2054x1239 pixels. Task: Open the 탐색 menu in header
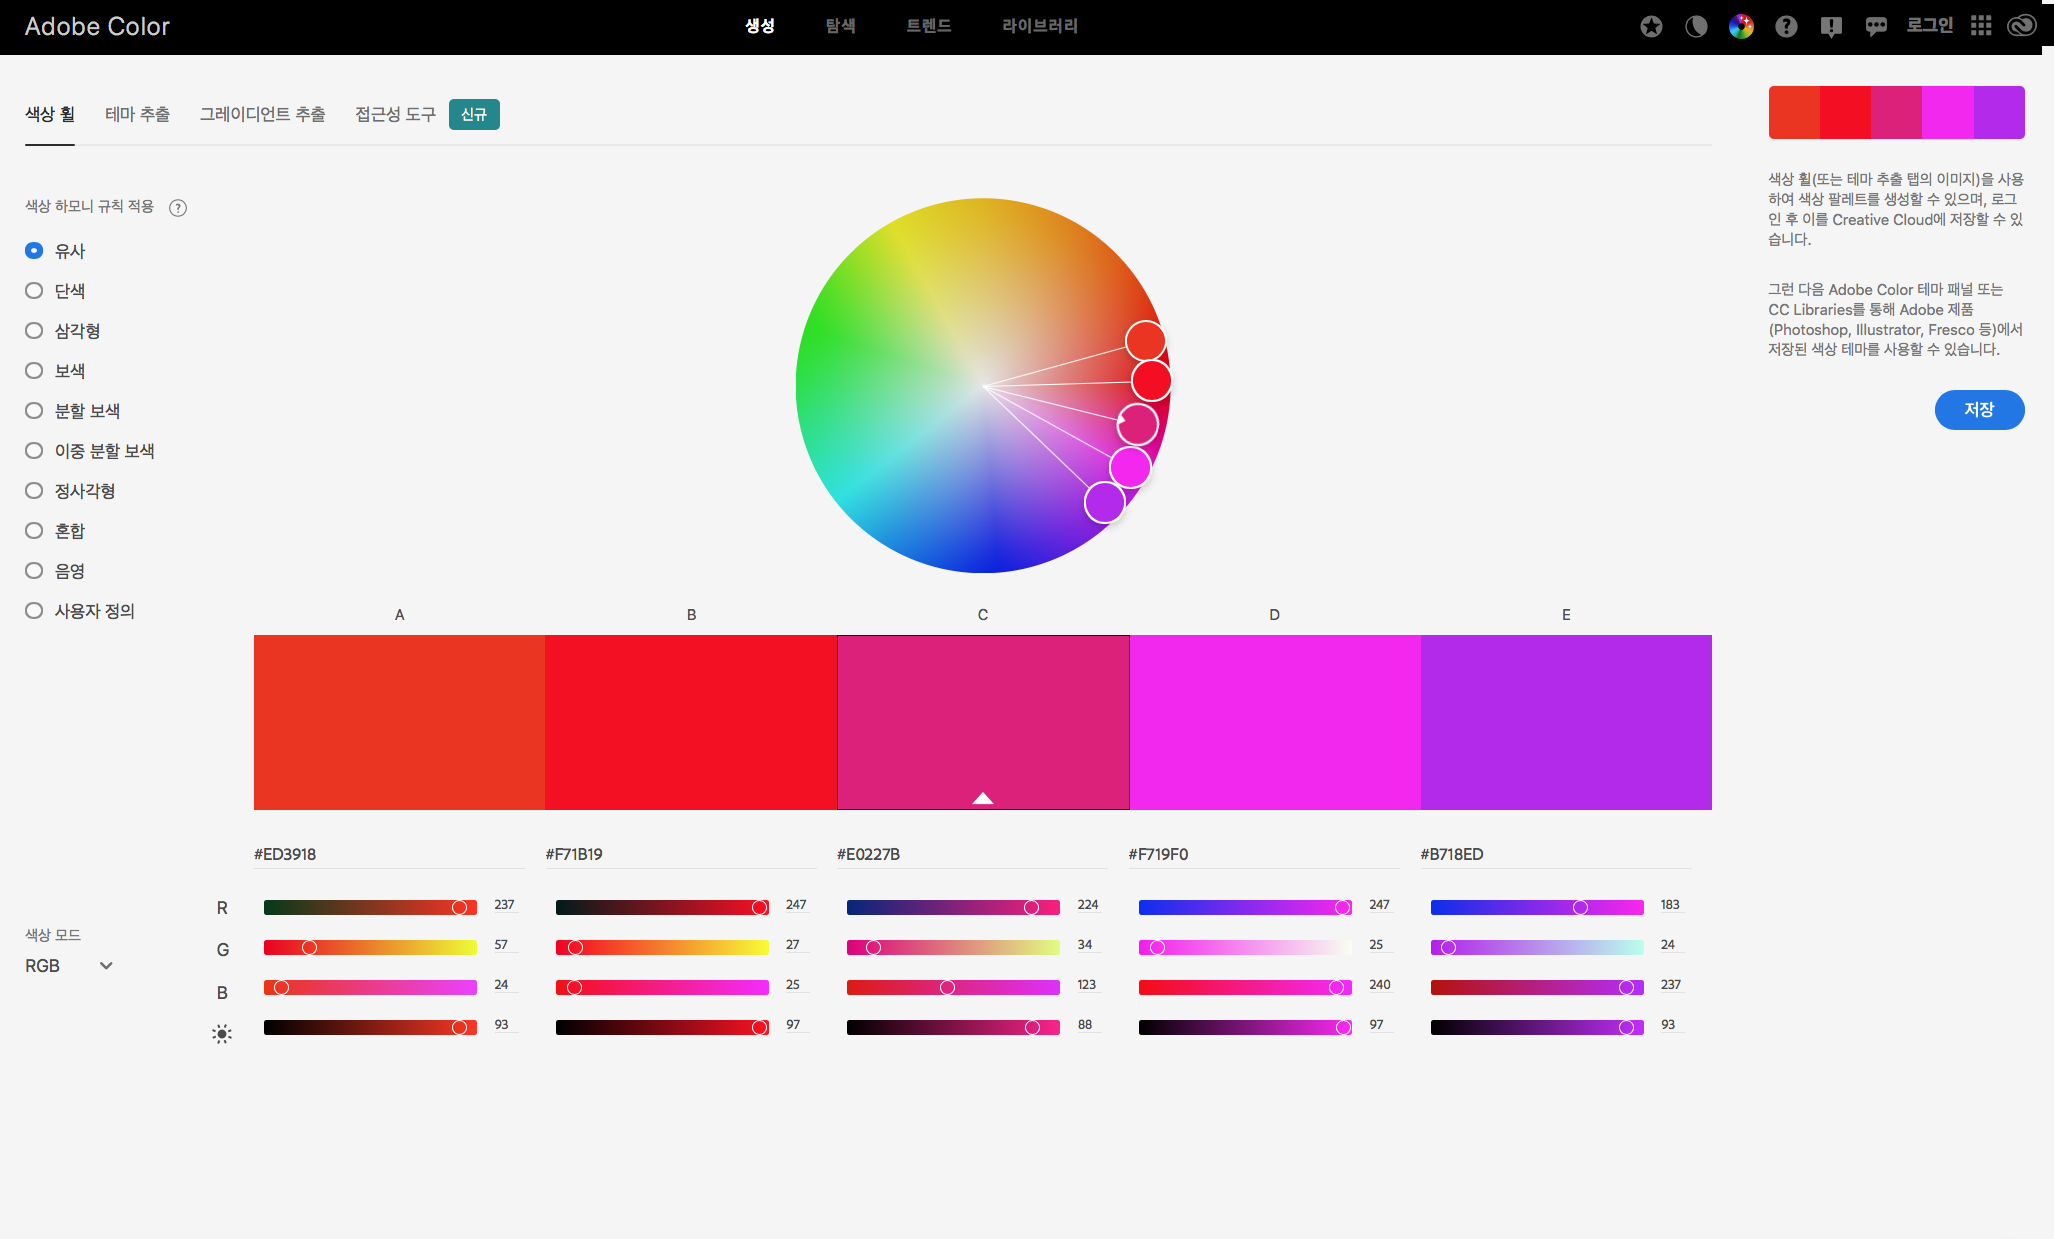pos(840,26)
